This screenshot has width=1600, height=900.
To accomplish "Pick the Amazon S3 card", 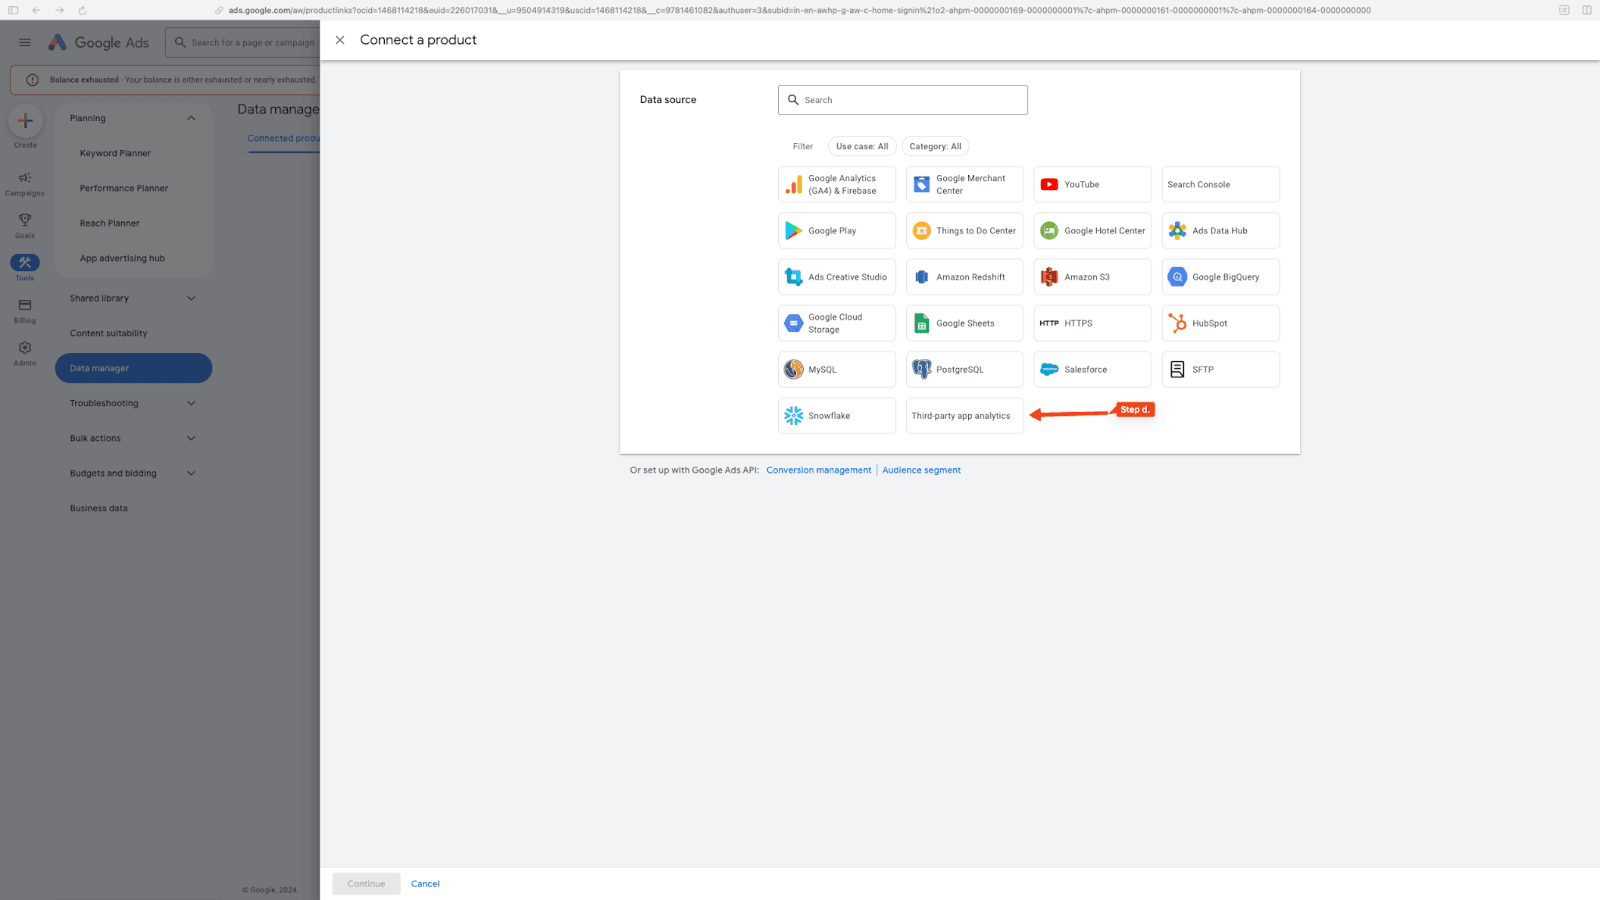I will point(1093,277).
